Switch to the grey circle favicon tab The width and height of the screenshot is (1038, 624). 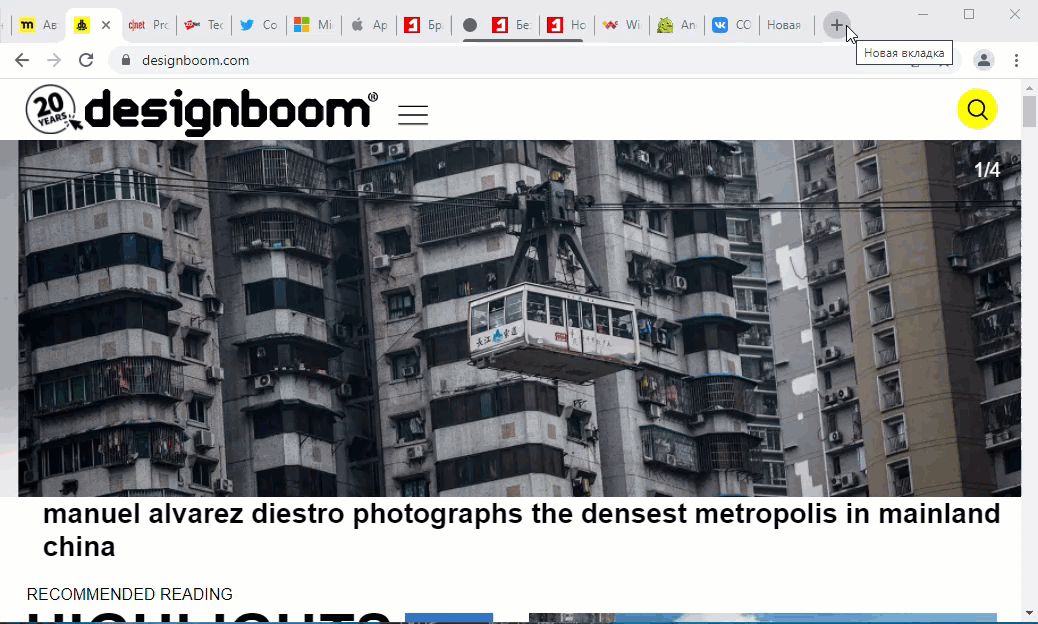click(470, 25)
